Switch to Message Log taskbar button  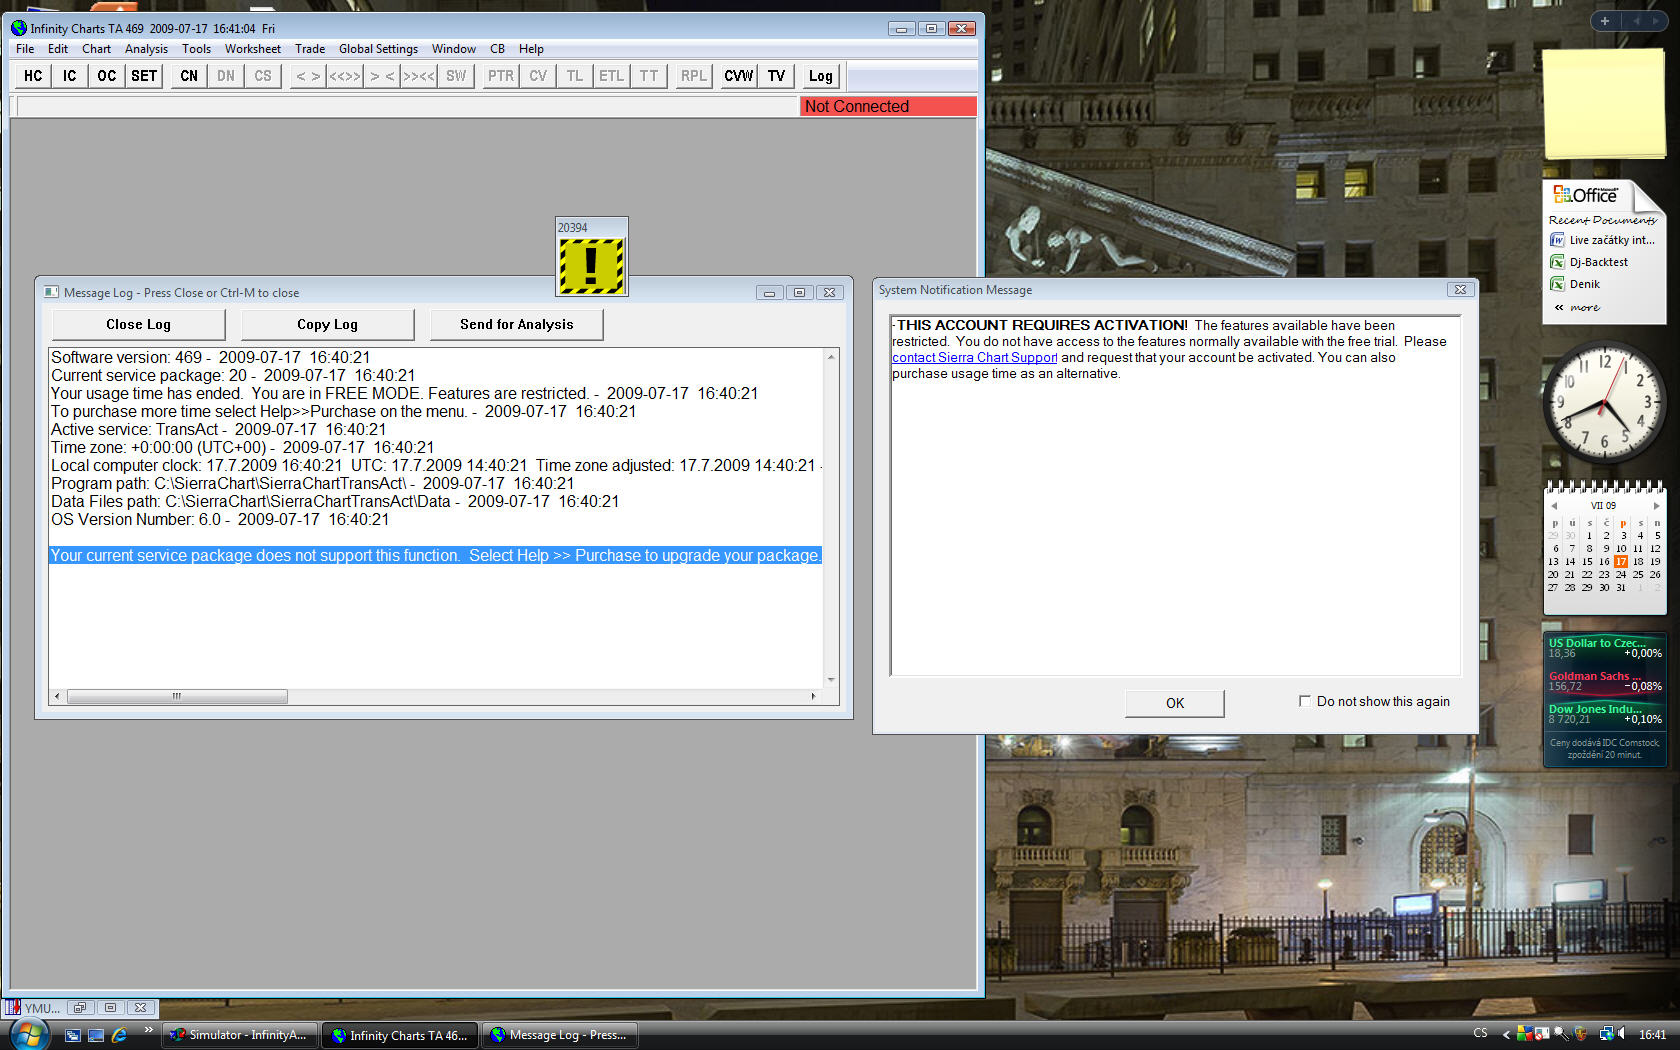point(560,1035)
